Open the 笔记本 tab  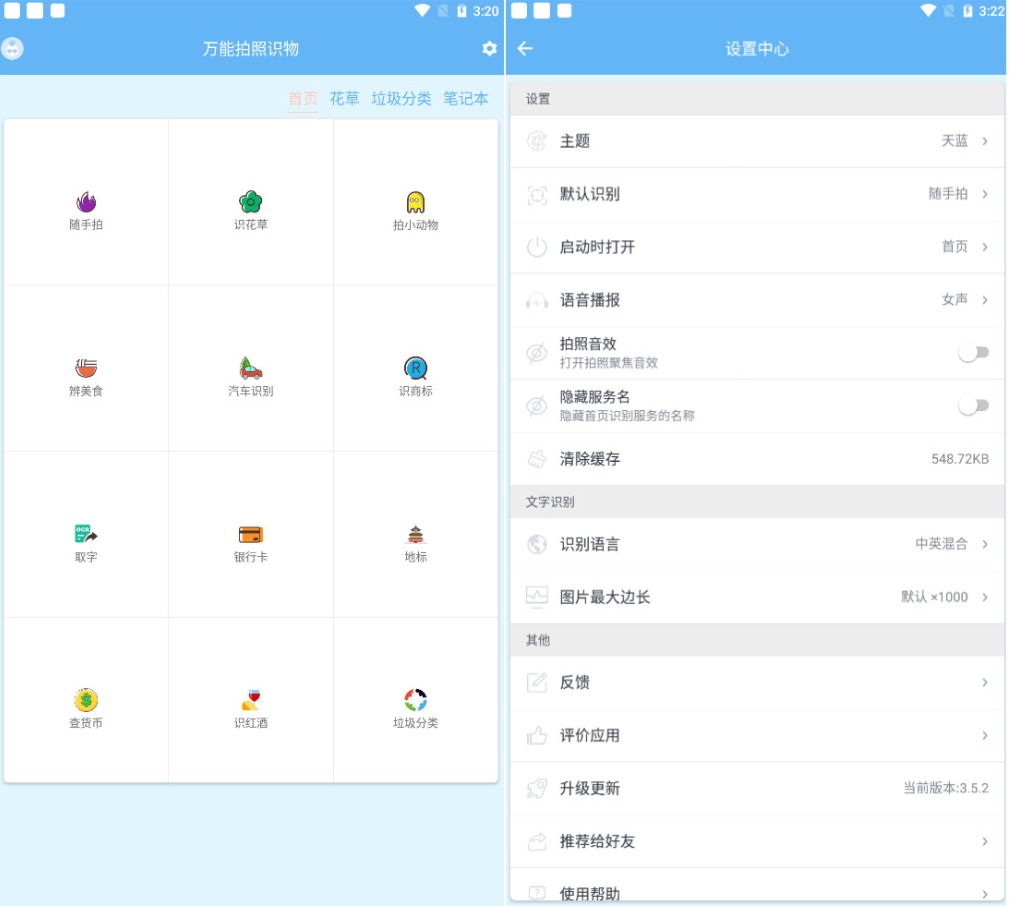point(465,100)
